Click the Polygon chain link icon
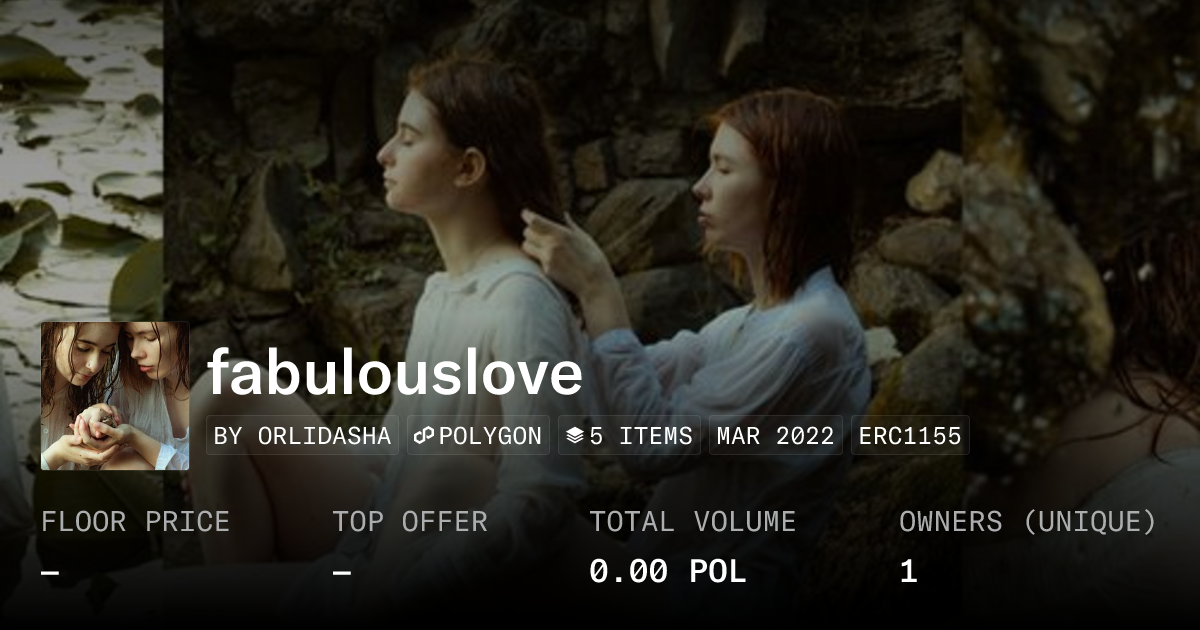The image size is (1200, 630). (x=424, y=436)
